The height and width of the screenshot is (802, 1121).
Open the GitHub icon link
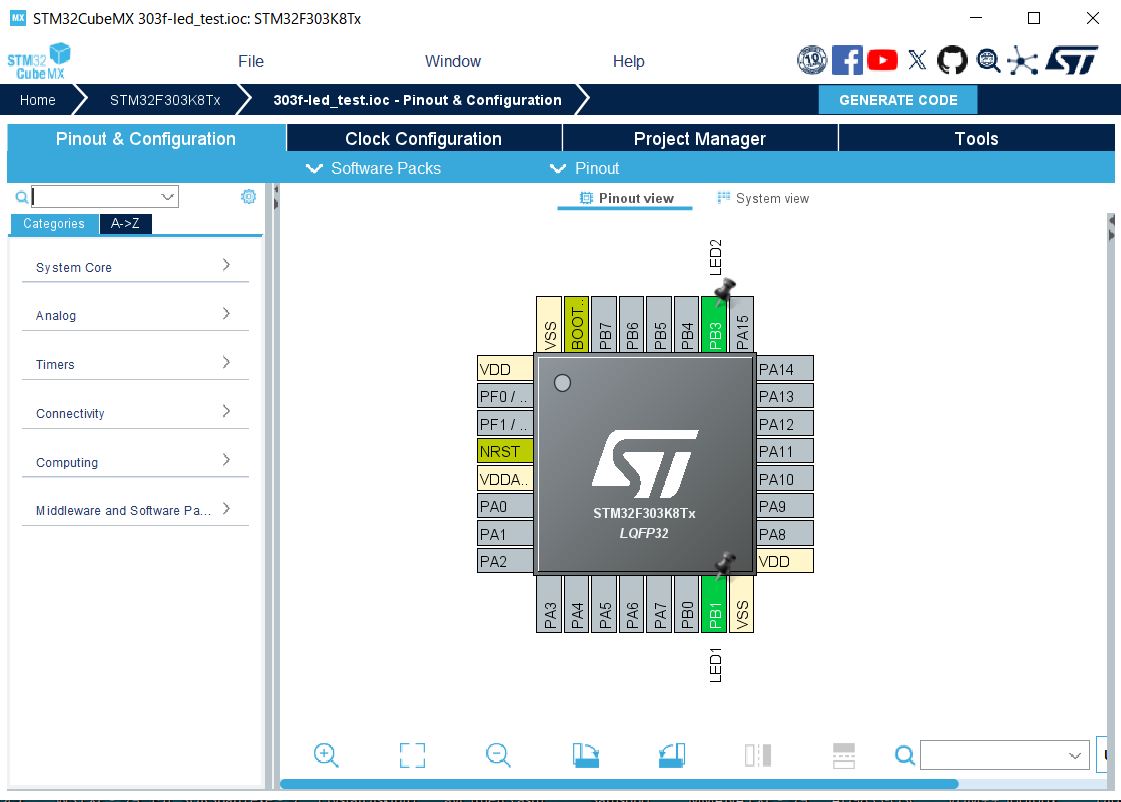point(952,60)
